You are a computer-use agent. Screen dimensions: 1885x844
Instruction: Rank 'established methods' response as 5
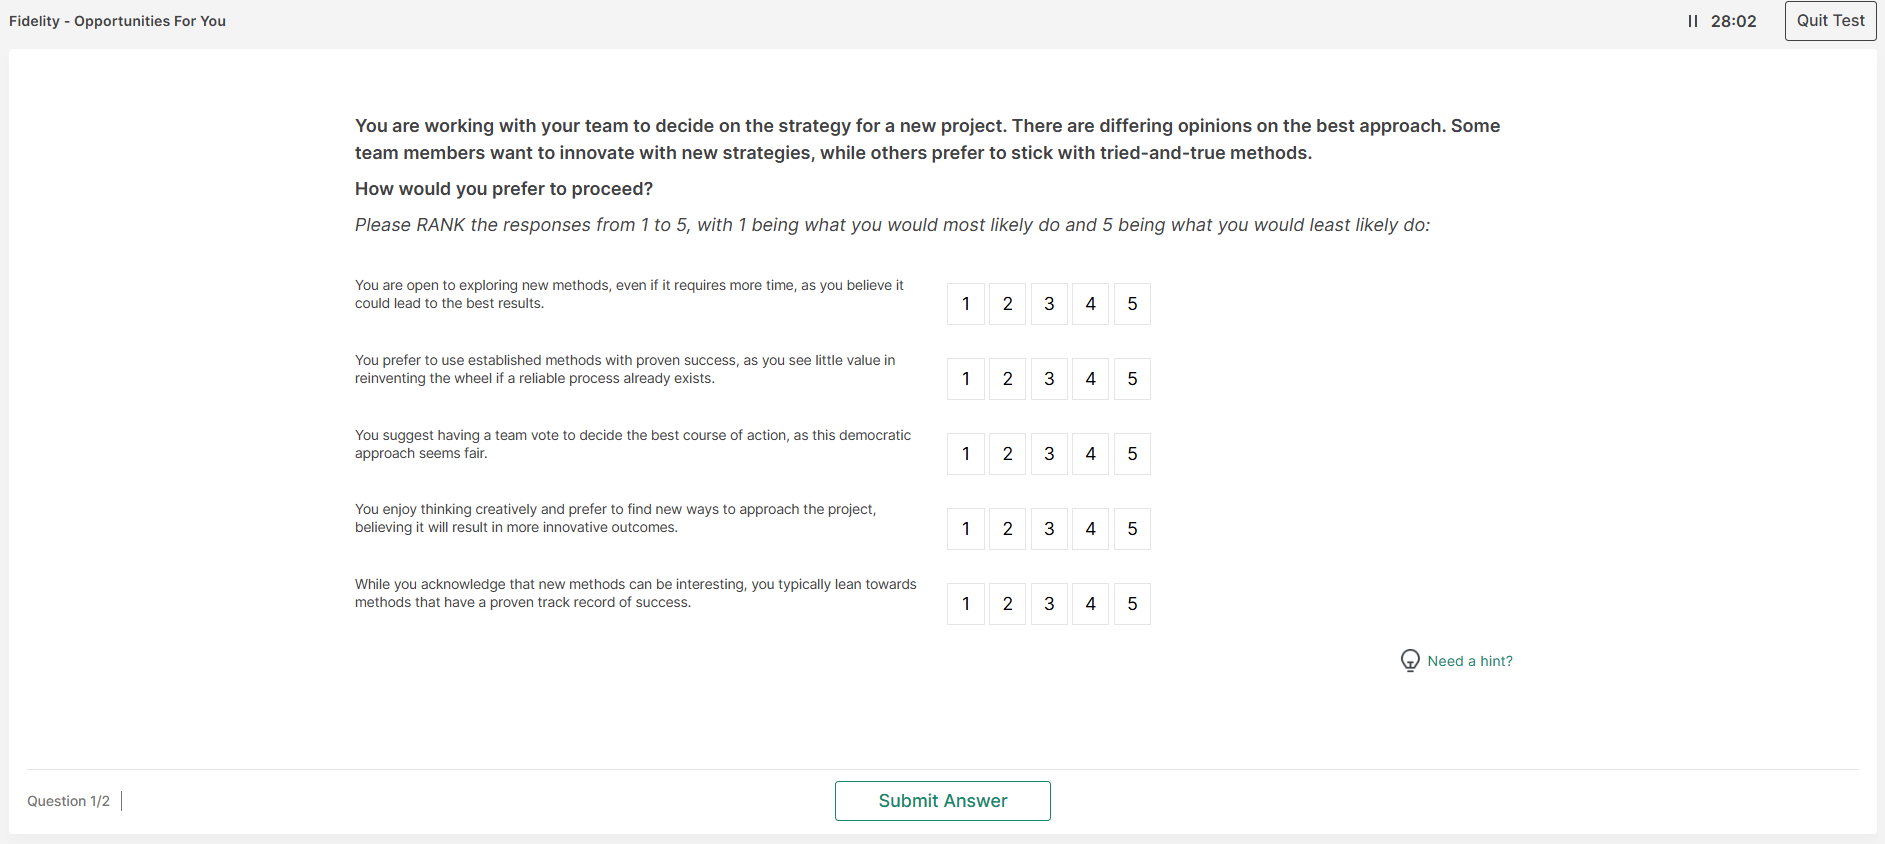point(1132,379)
